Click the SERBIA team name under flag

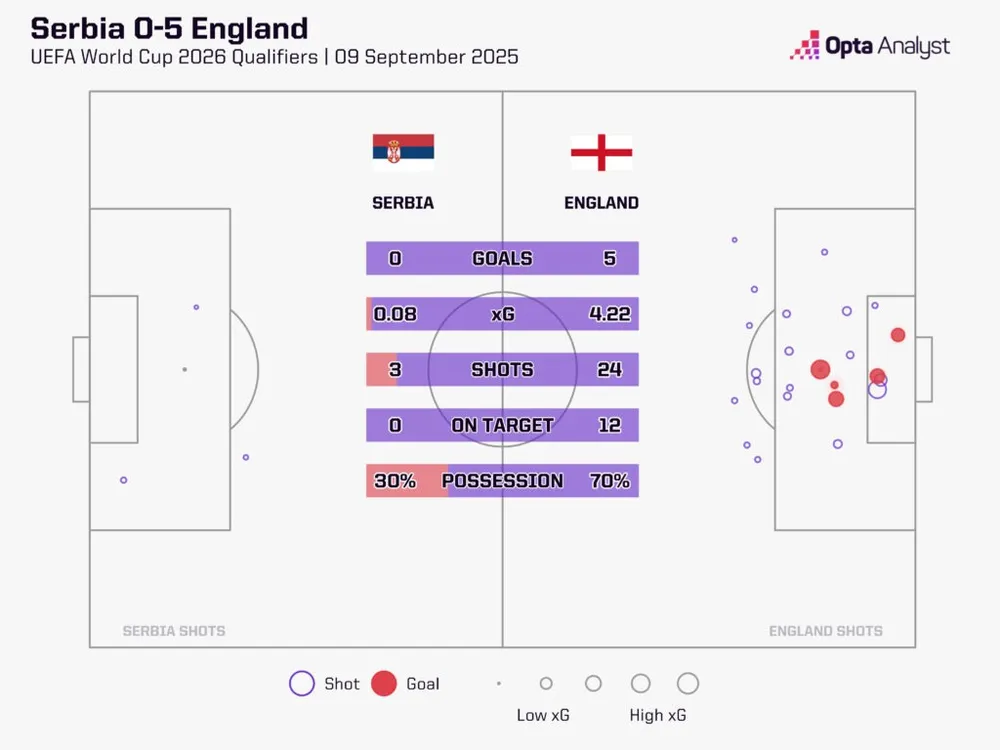(403, 203)
